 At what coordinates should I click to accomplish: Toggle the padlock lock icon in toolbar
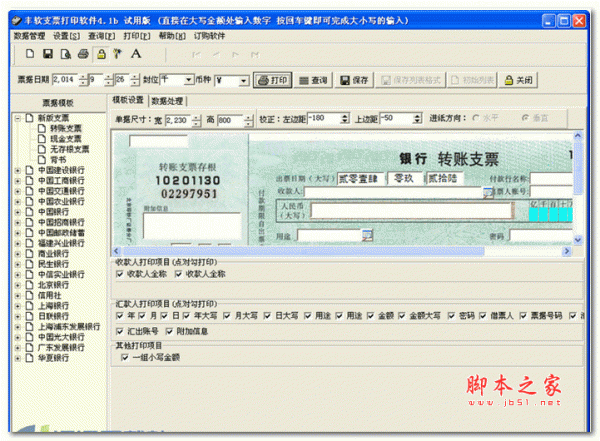click(101, 54)
